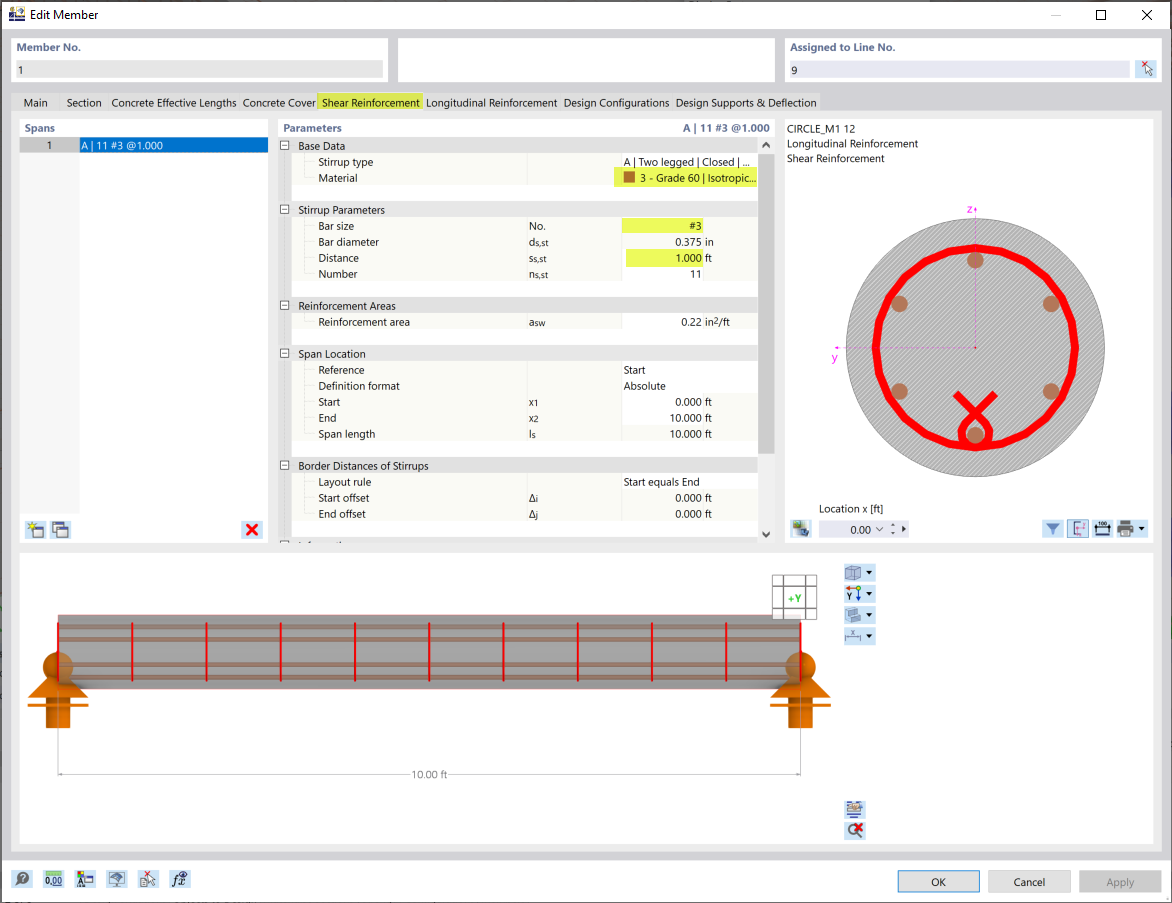Add new span icon in Spans panel
This screenshot has width=1172, height=903.
35,530
